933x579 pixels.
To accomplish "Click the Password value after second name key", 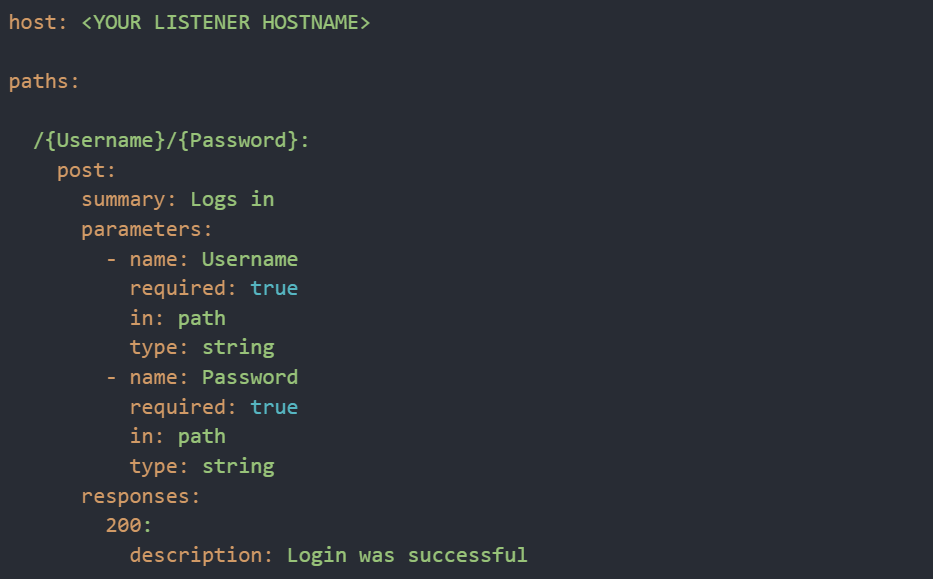I will 249,377.
